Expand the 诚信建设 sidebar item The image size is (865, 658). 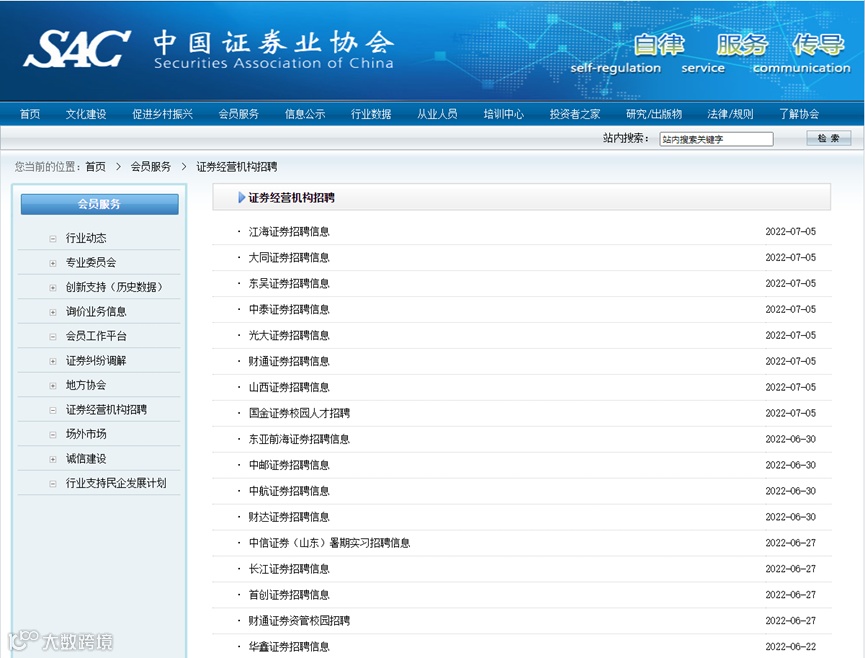(53, 459)
